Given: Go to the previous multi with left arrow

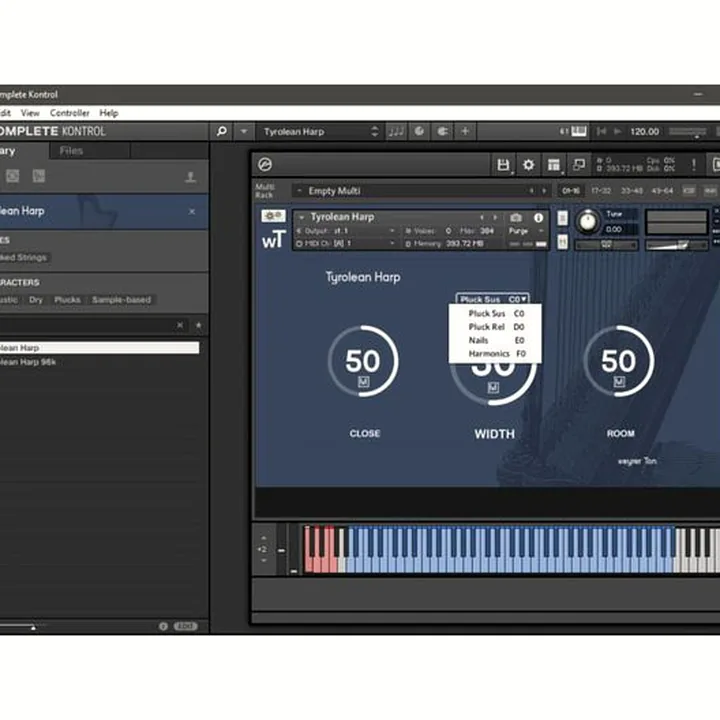Looking at the screenshot, I should [x=531, y=191].
